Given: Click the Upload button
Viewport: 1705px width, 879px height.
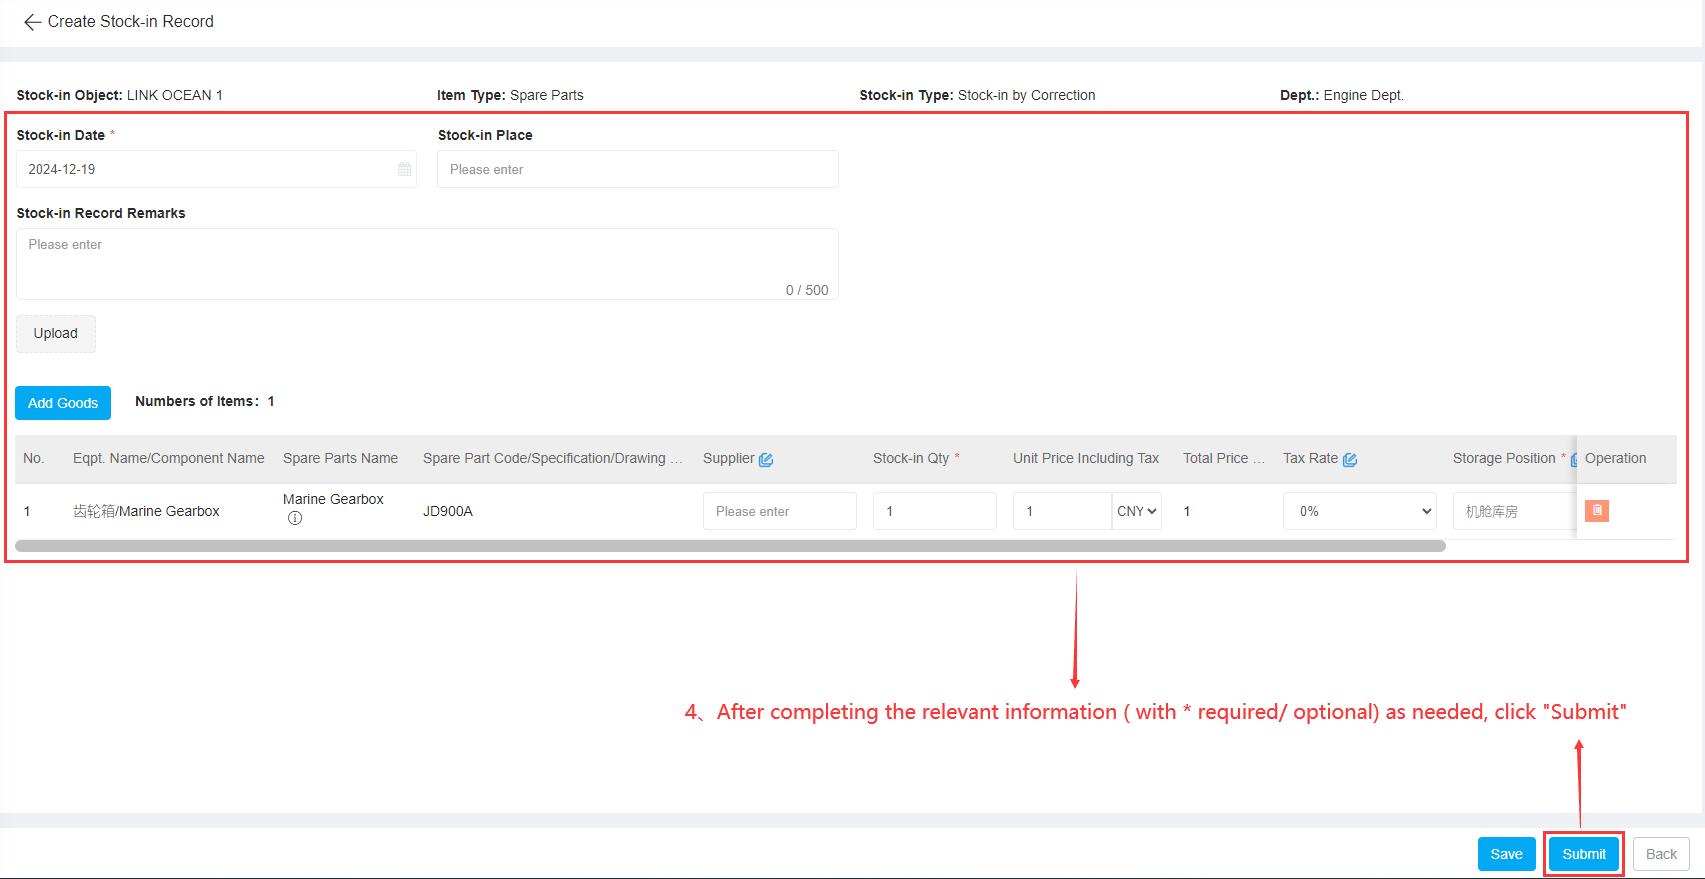Looking at the screenshot, I should pos(56,334).
